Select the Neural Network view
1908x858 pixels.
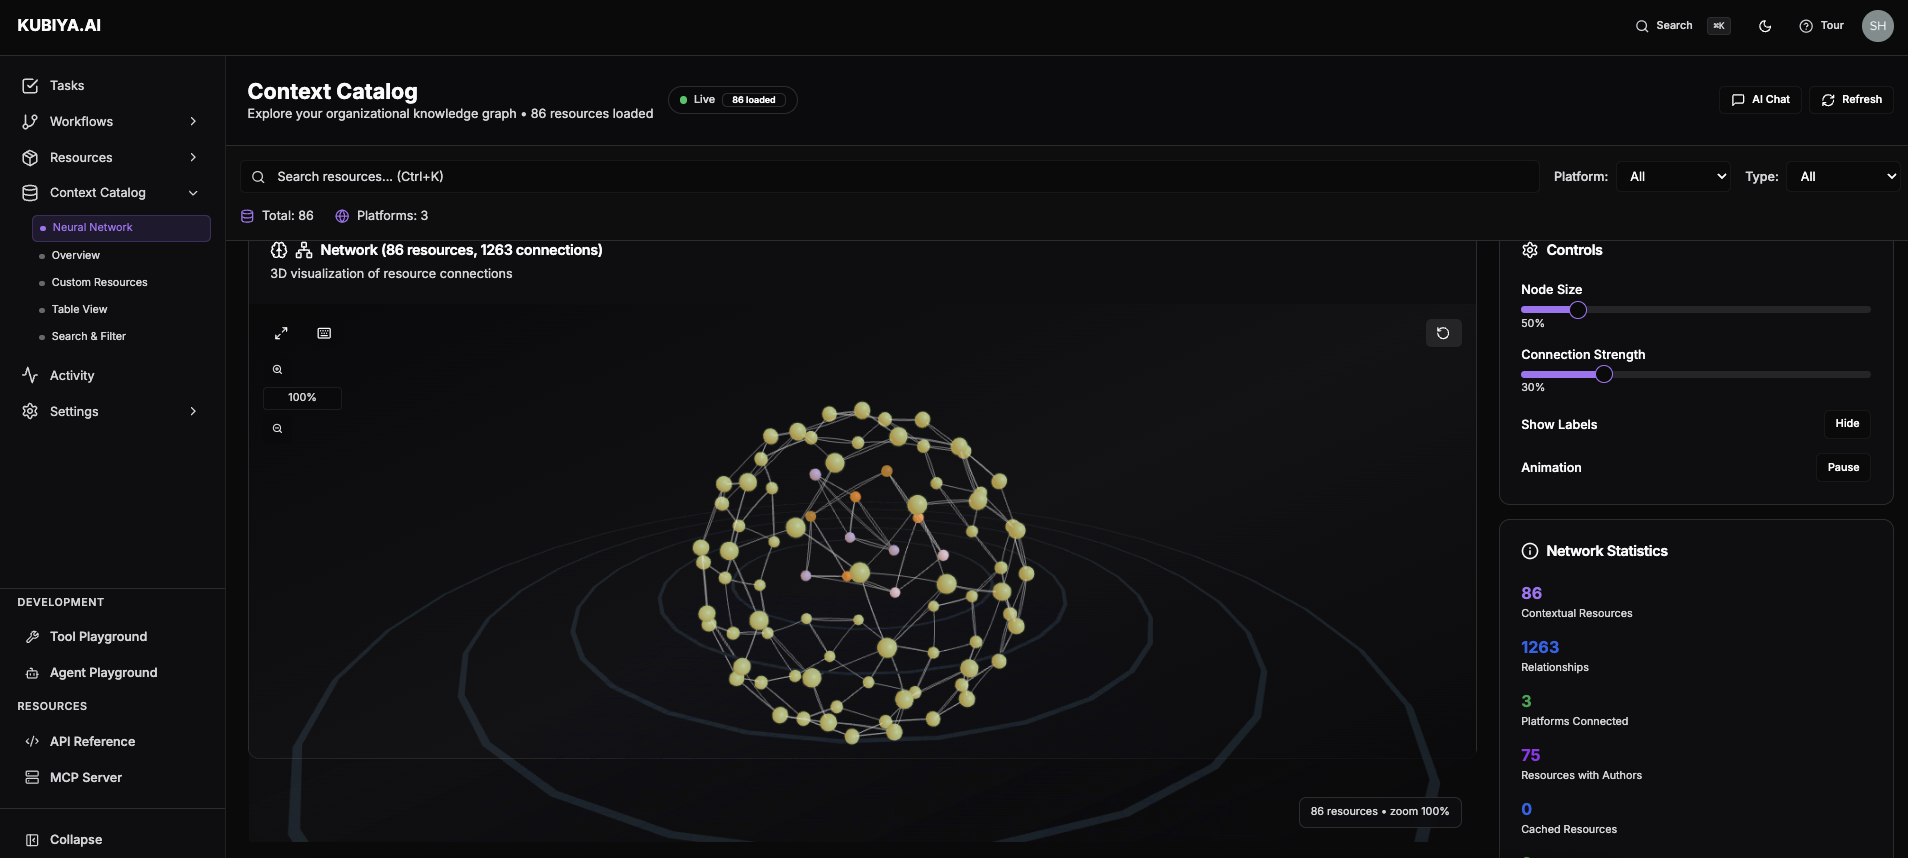(x=121, y=228)
